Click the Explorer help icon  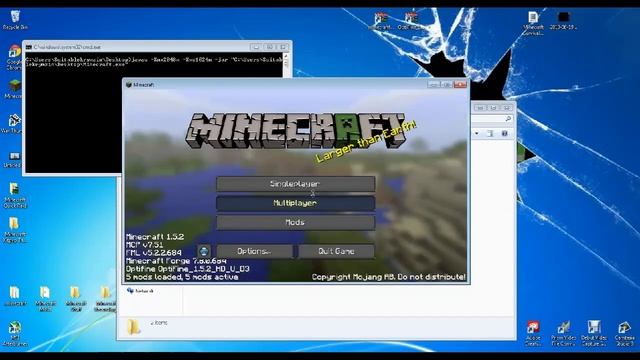pos(504,133)
